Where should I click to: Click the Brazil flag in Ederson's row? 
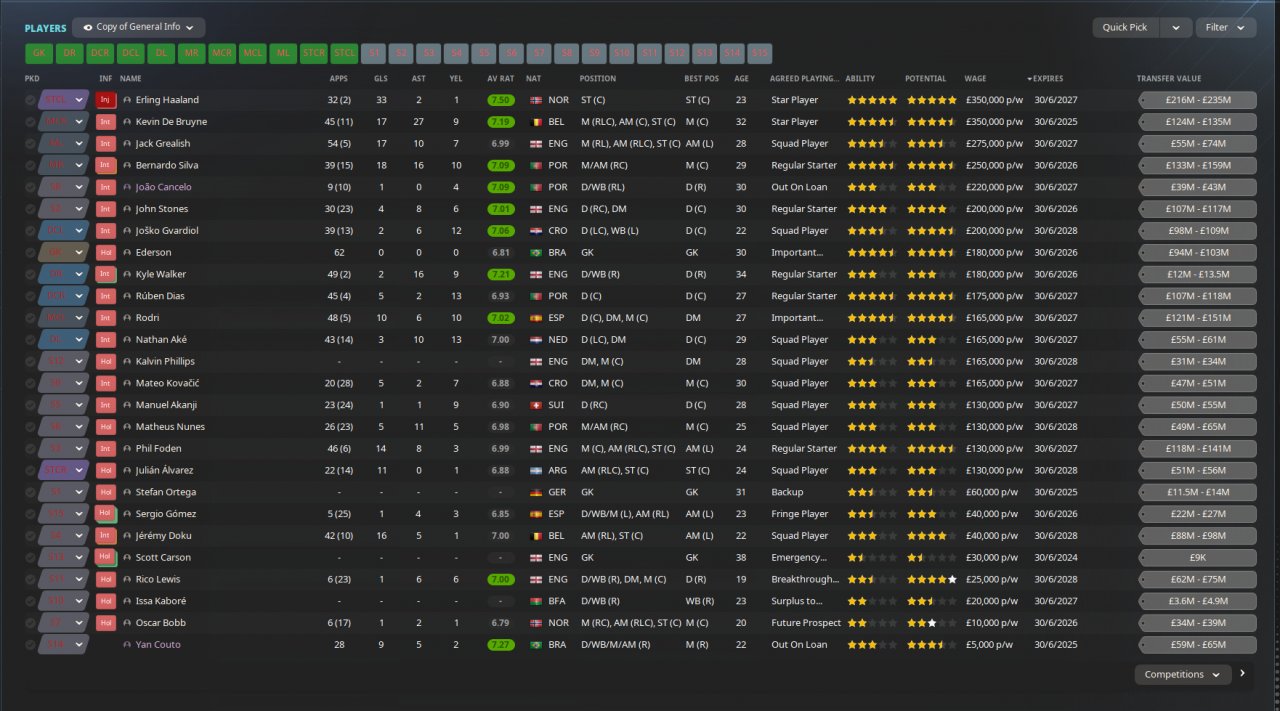tap(536, 253)
